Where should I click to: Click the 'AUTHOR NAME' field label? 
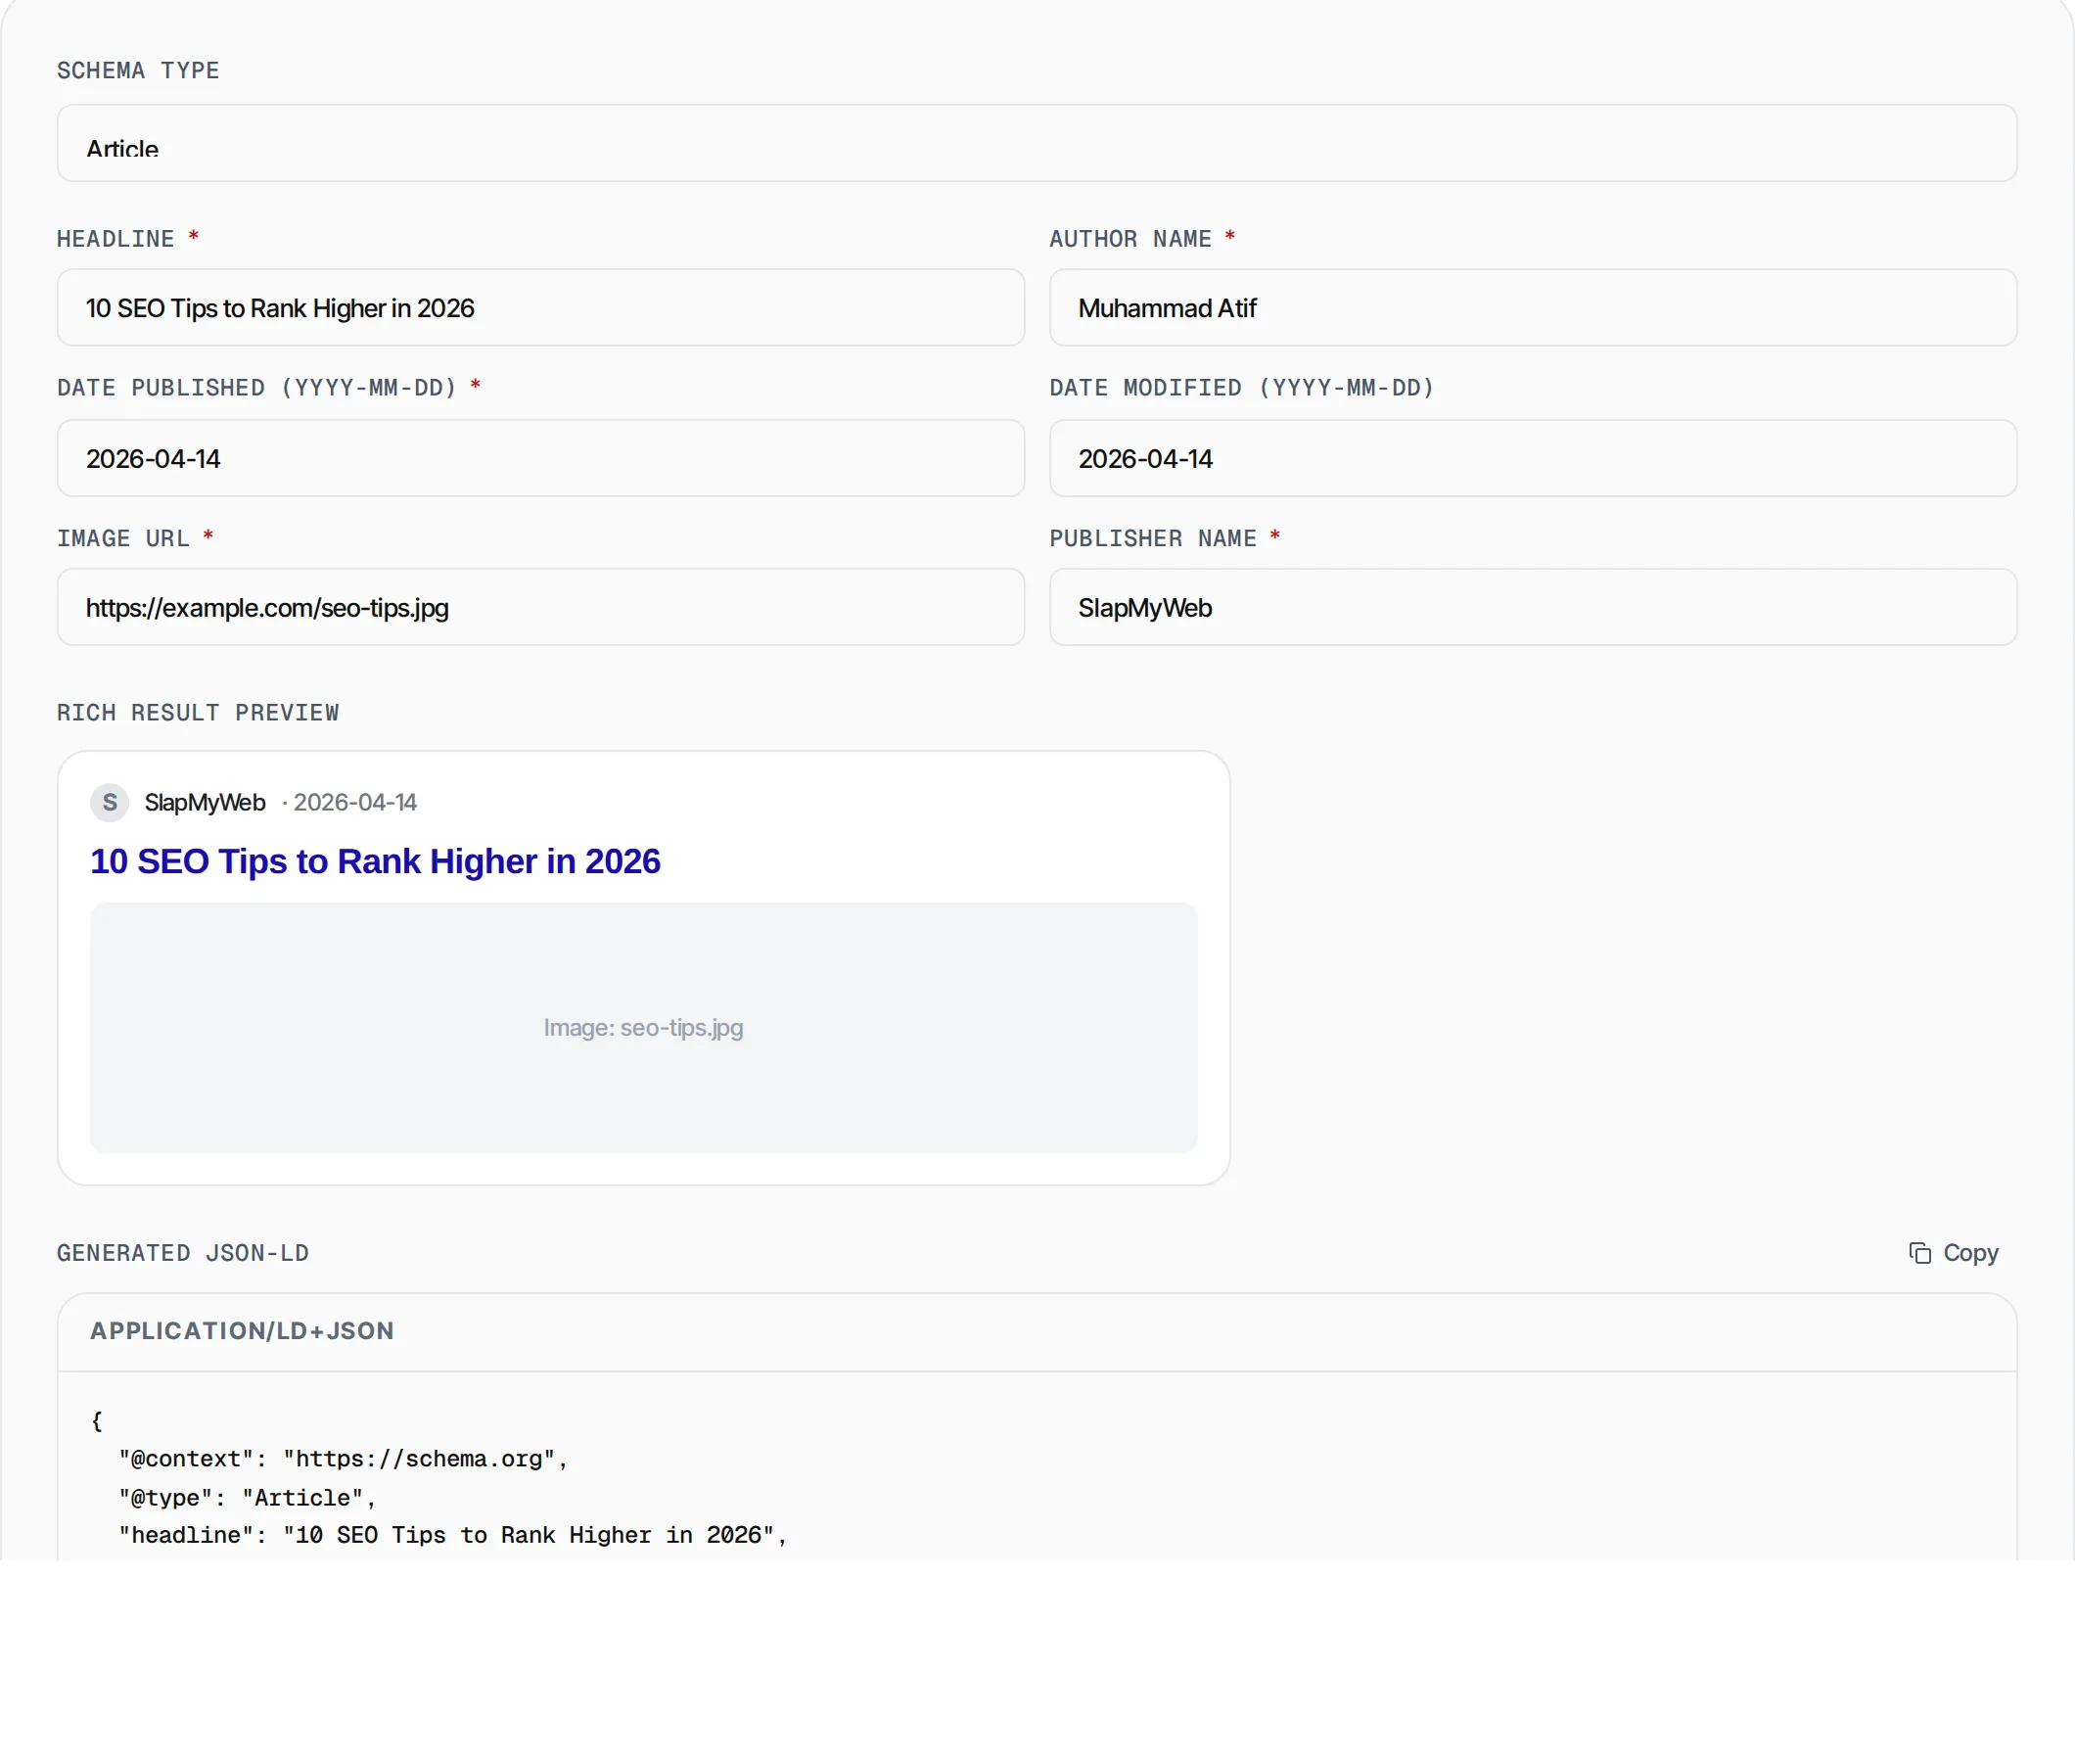[1130, 239]
